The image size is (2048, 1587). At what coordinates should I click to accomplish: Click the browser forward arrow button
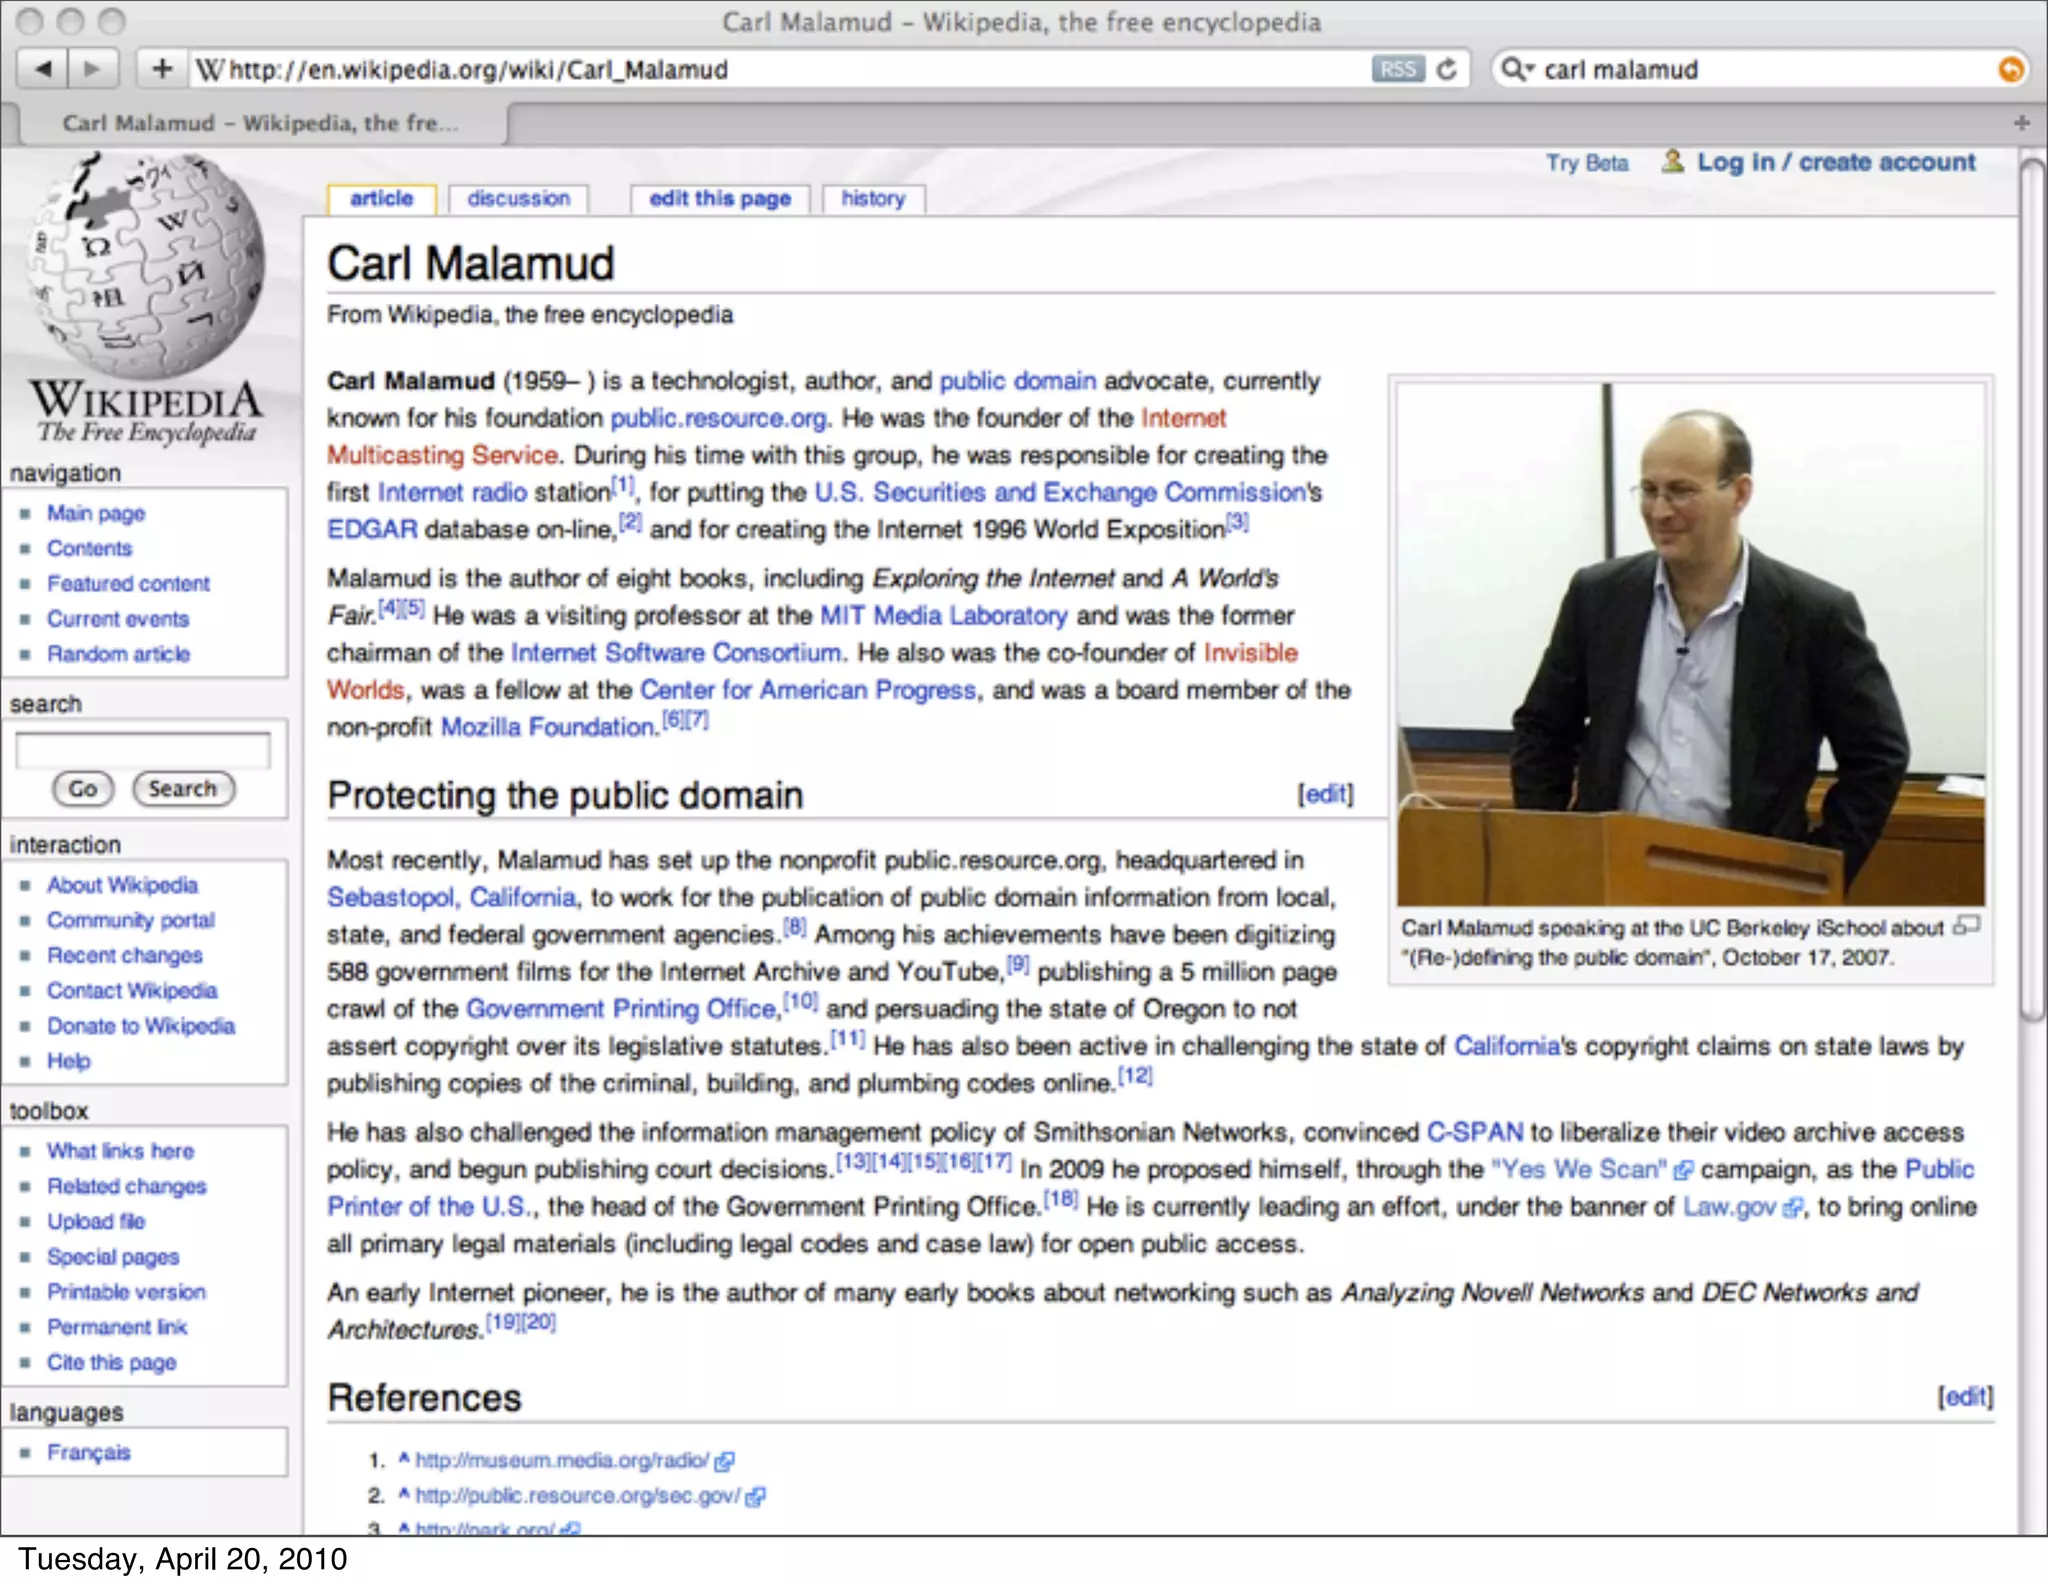pos(93,69)
